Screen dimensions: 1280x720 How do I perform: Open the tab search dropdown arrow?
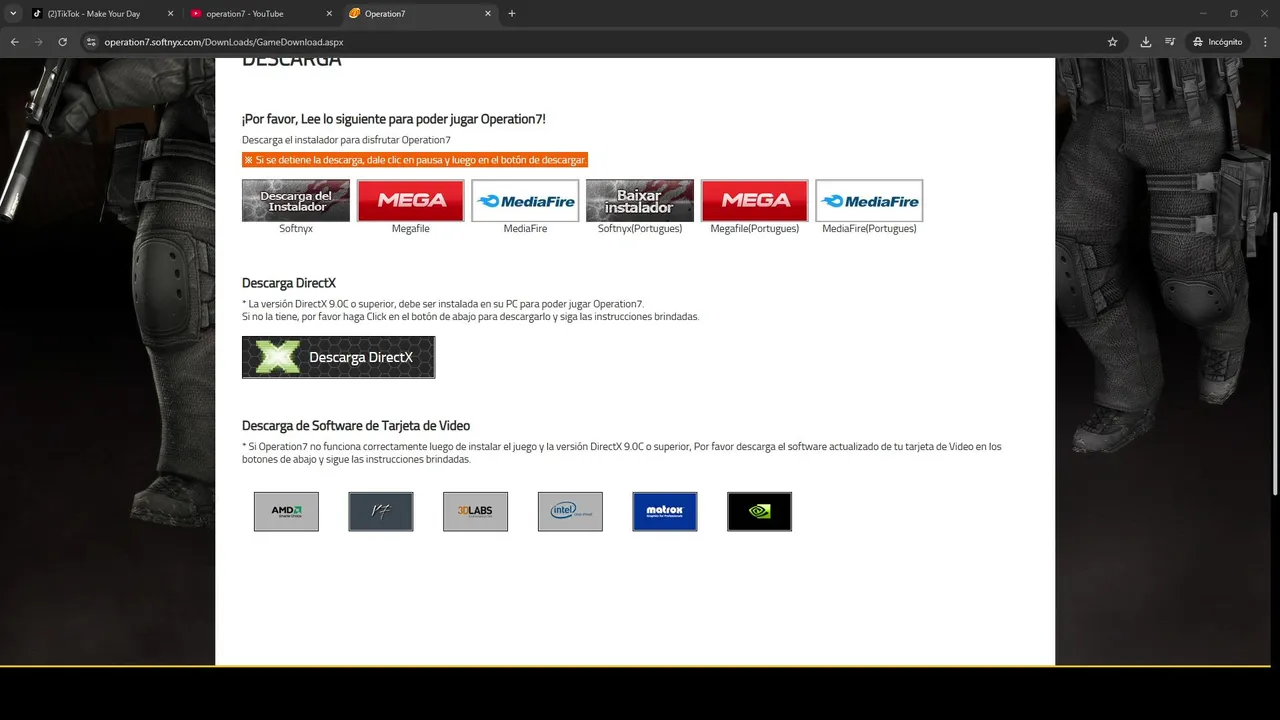click(13, 14)
